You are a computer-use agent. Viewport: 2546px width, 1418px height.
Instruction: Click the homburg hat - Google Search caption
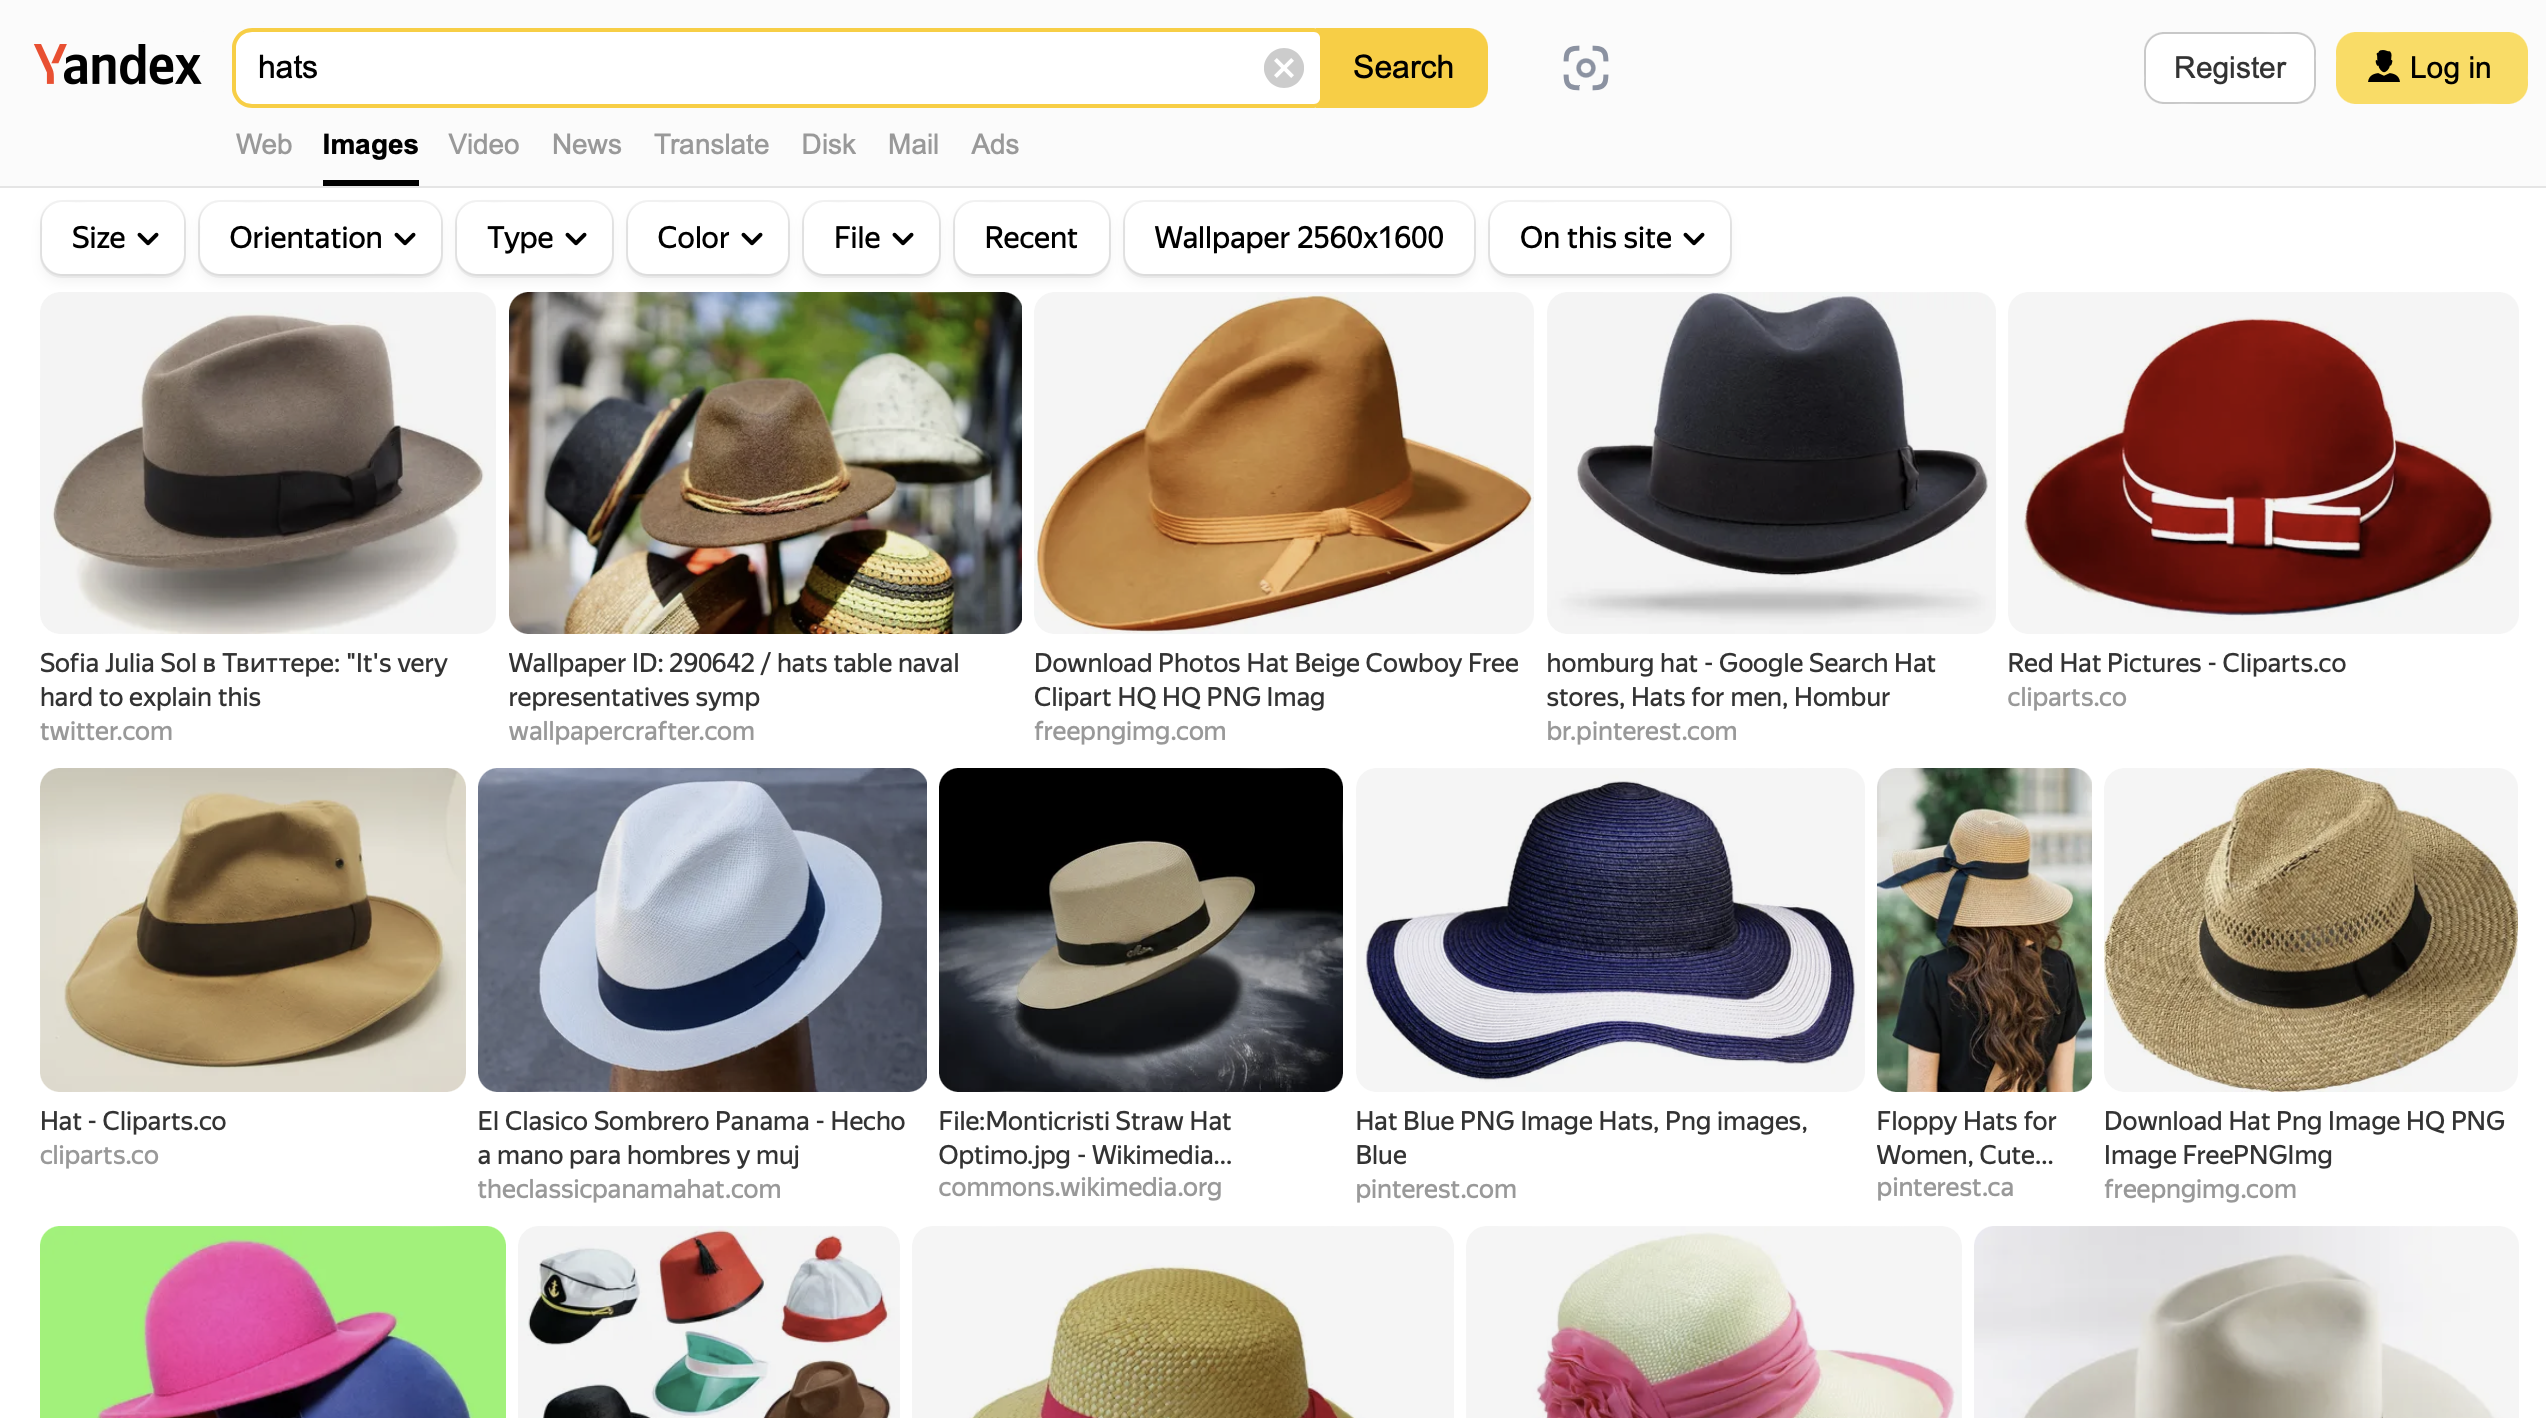click(x=1741, y=680)
